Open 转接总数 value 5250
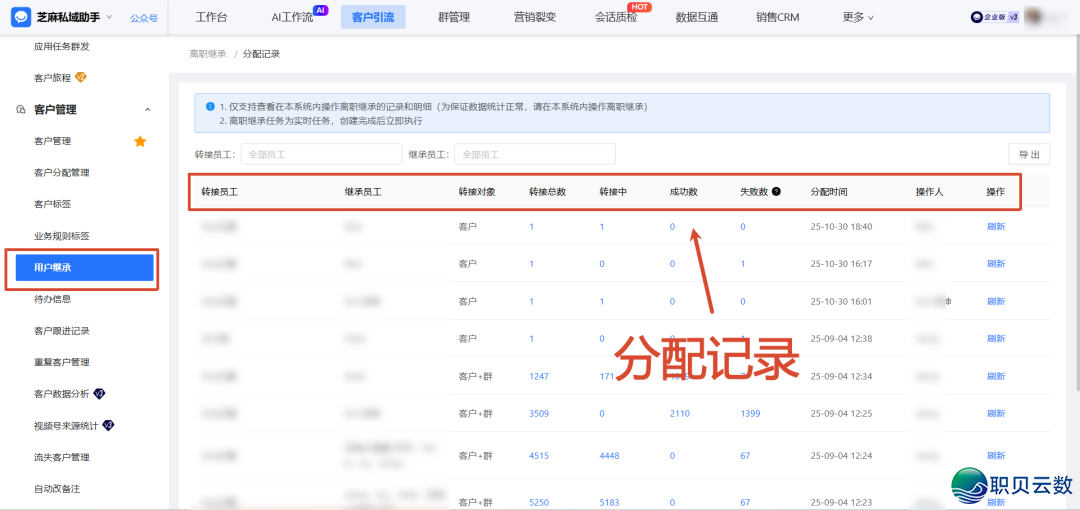Image resolution: width=1080 pixels, height=510 pixels. click(x=539, y=502)
